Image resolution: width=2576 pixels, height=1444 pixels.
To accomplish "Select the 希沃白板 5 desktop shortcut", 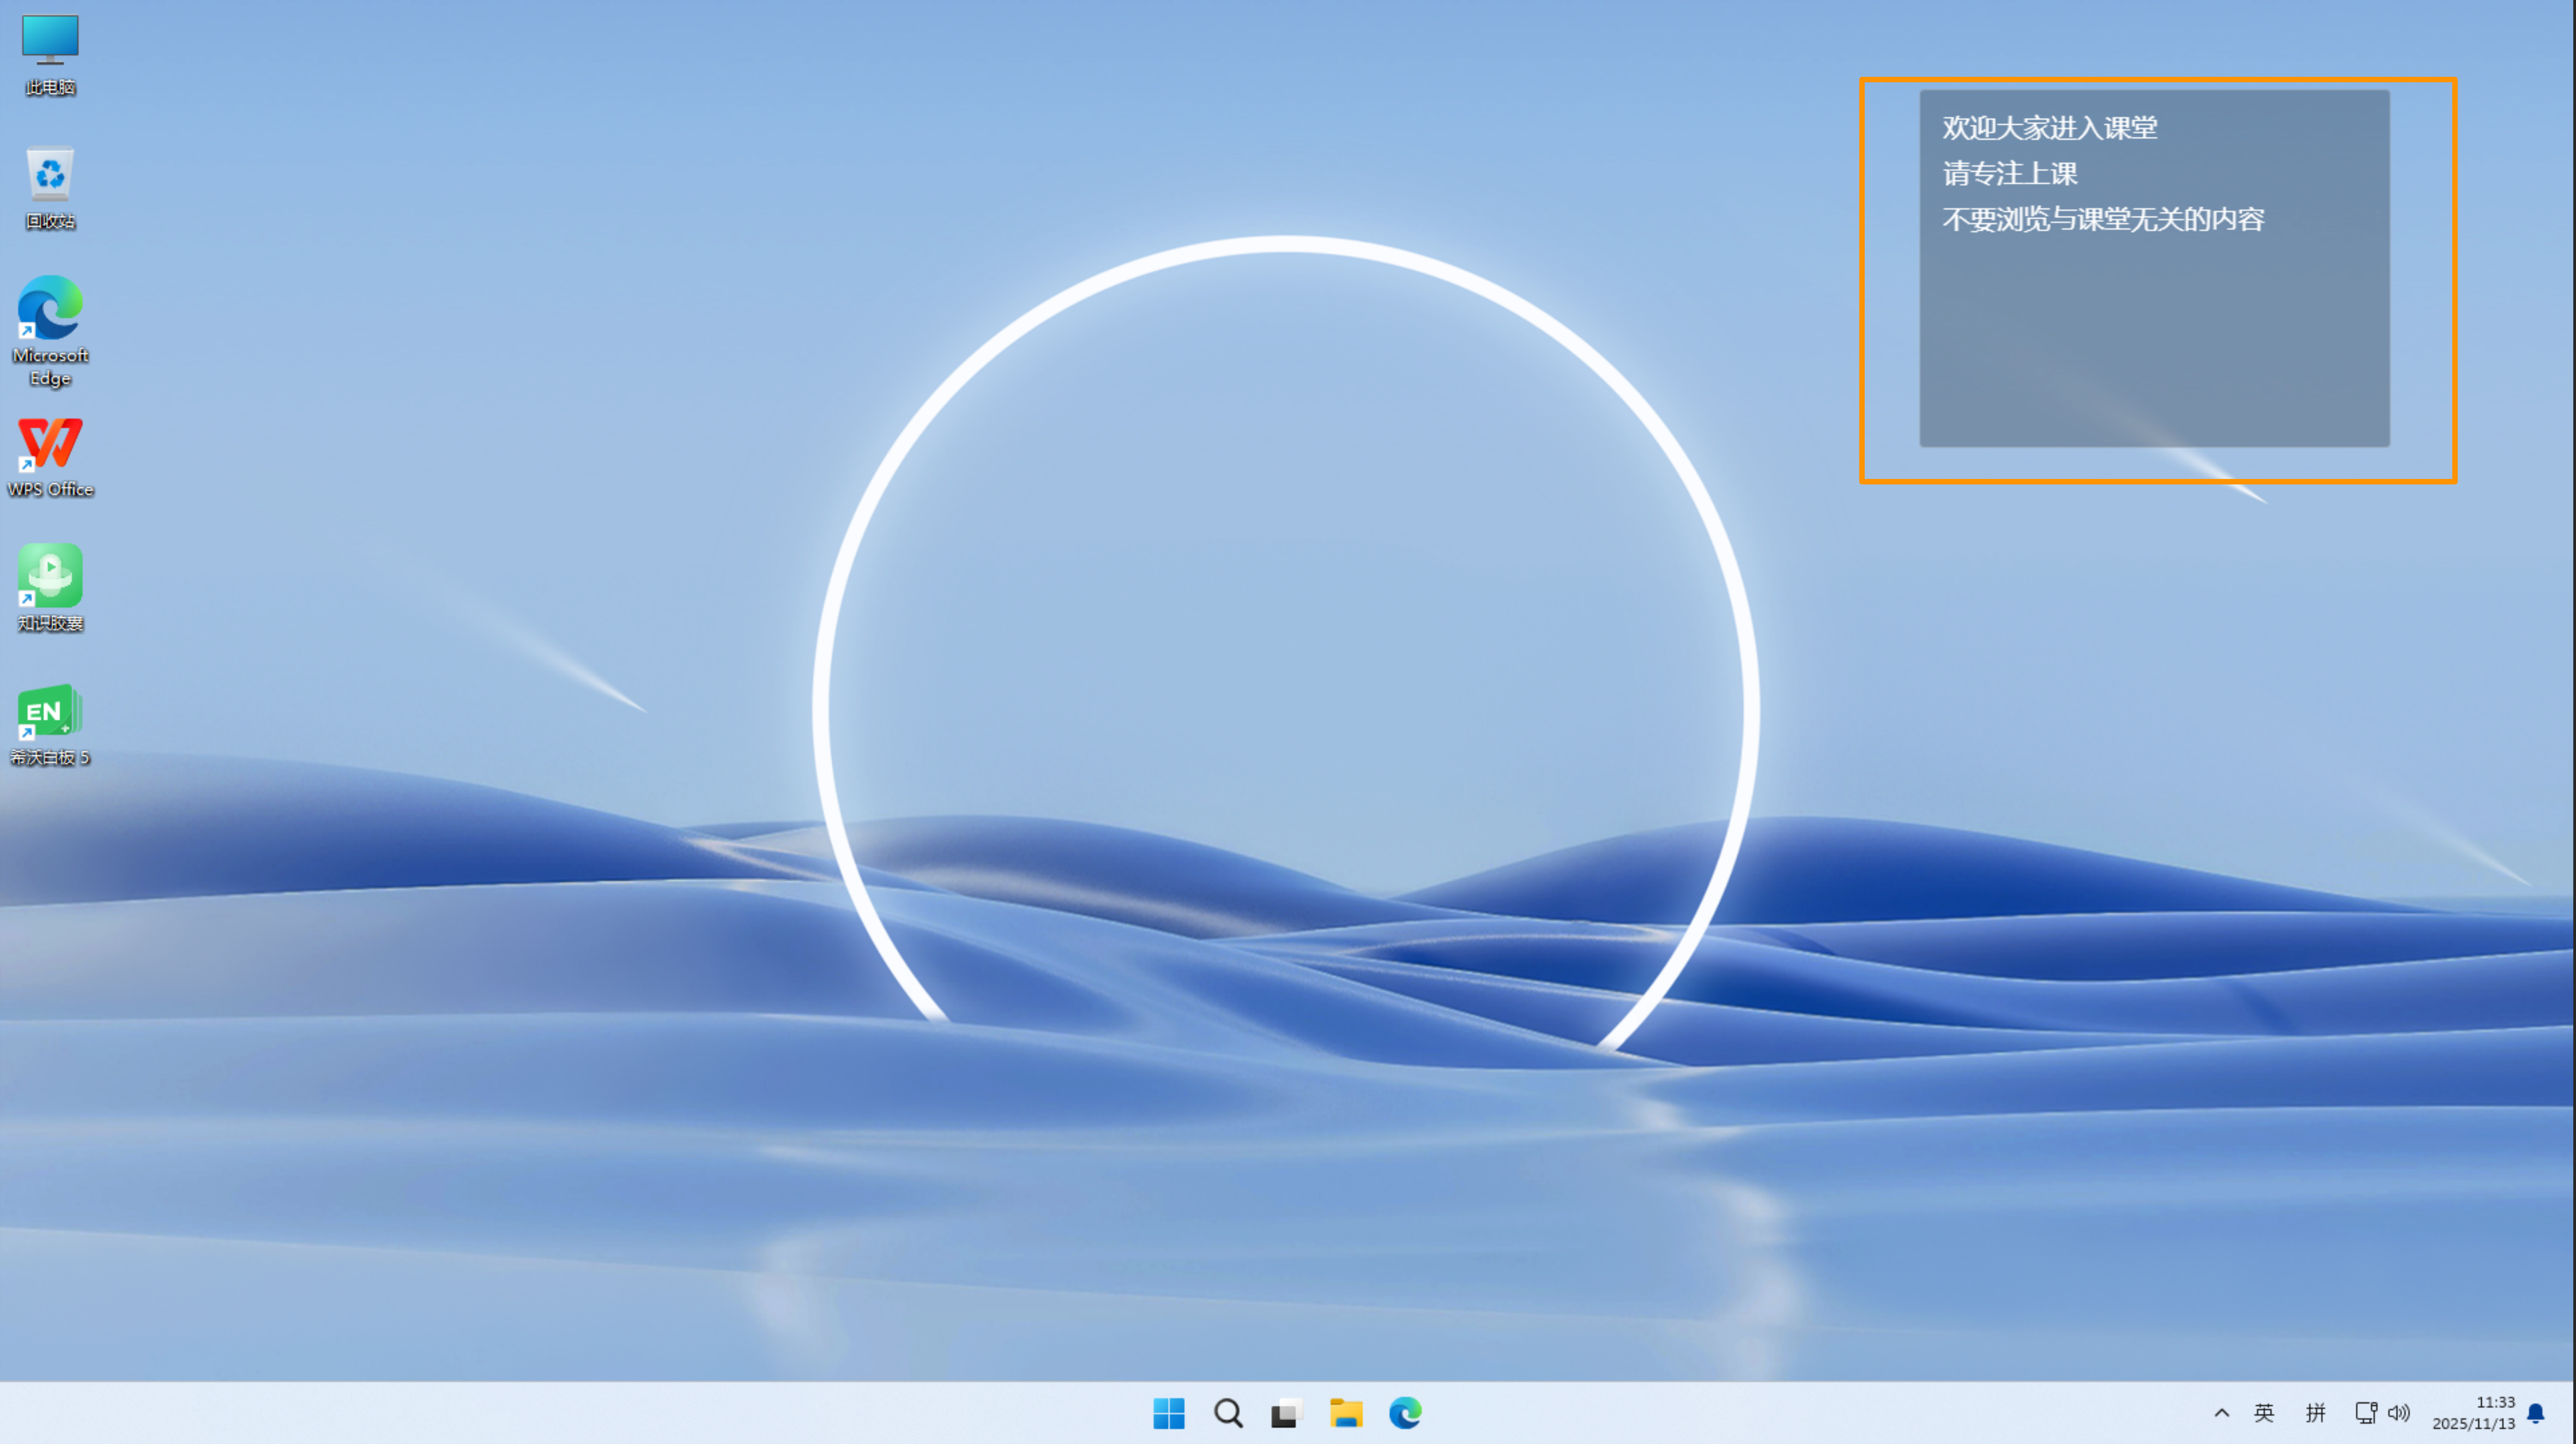I will (50, 711).
